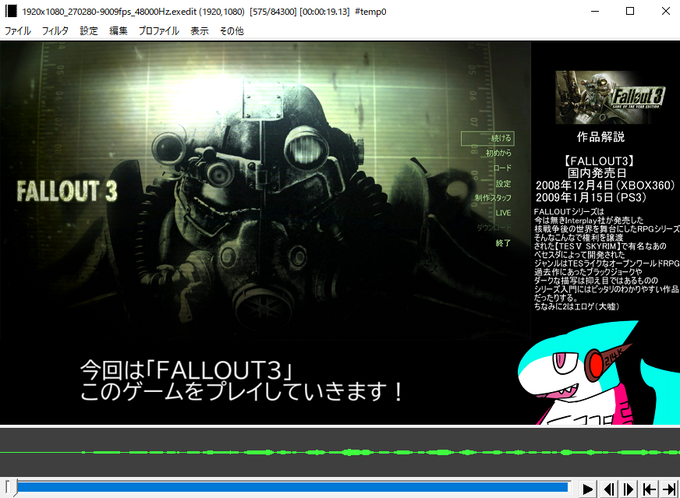Click the 作品解説 heading text
The image size is (680, 498).
click(x=601, y=137)
